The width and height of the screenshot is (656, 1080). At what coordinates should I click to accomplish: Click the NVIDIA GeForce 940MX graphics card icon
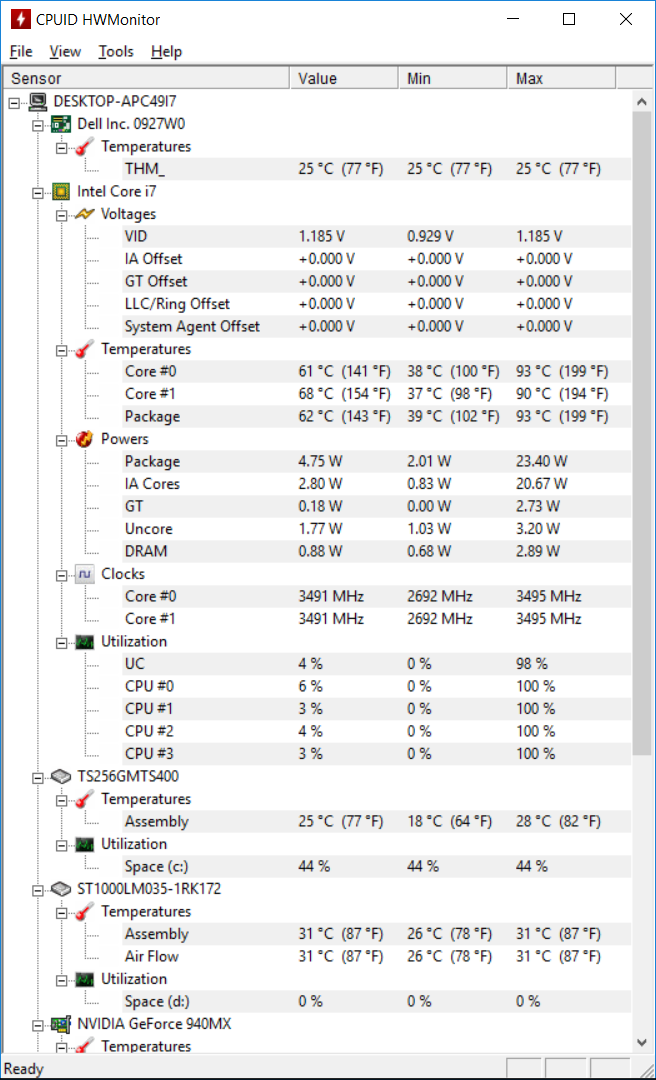61,1024
